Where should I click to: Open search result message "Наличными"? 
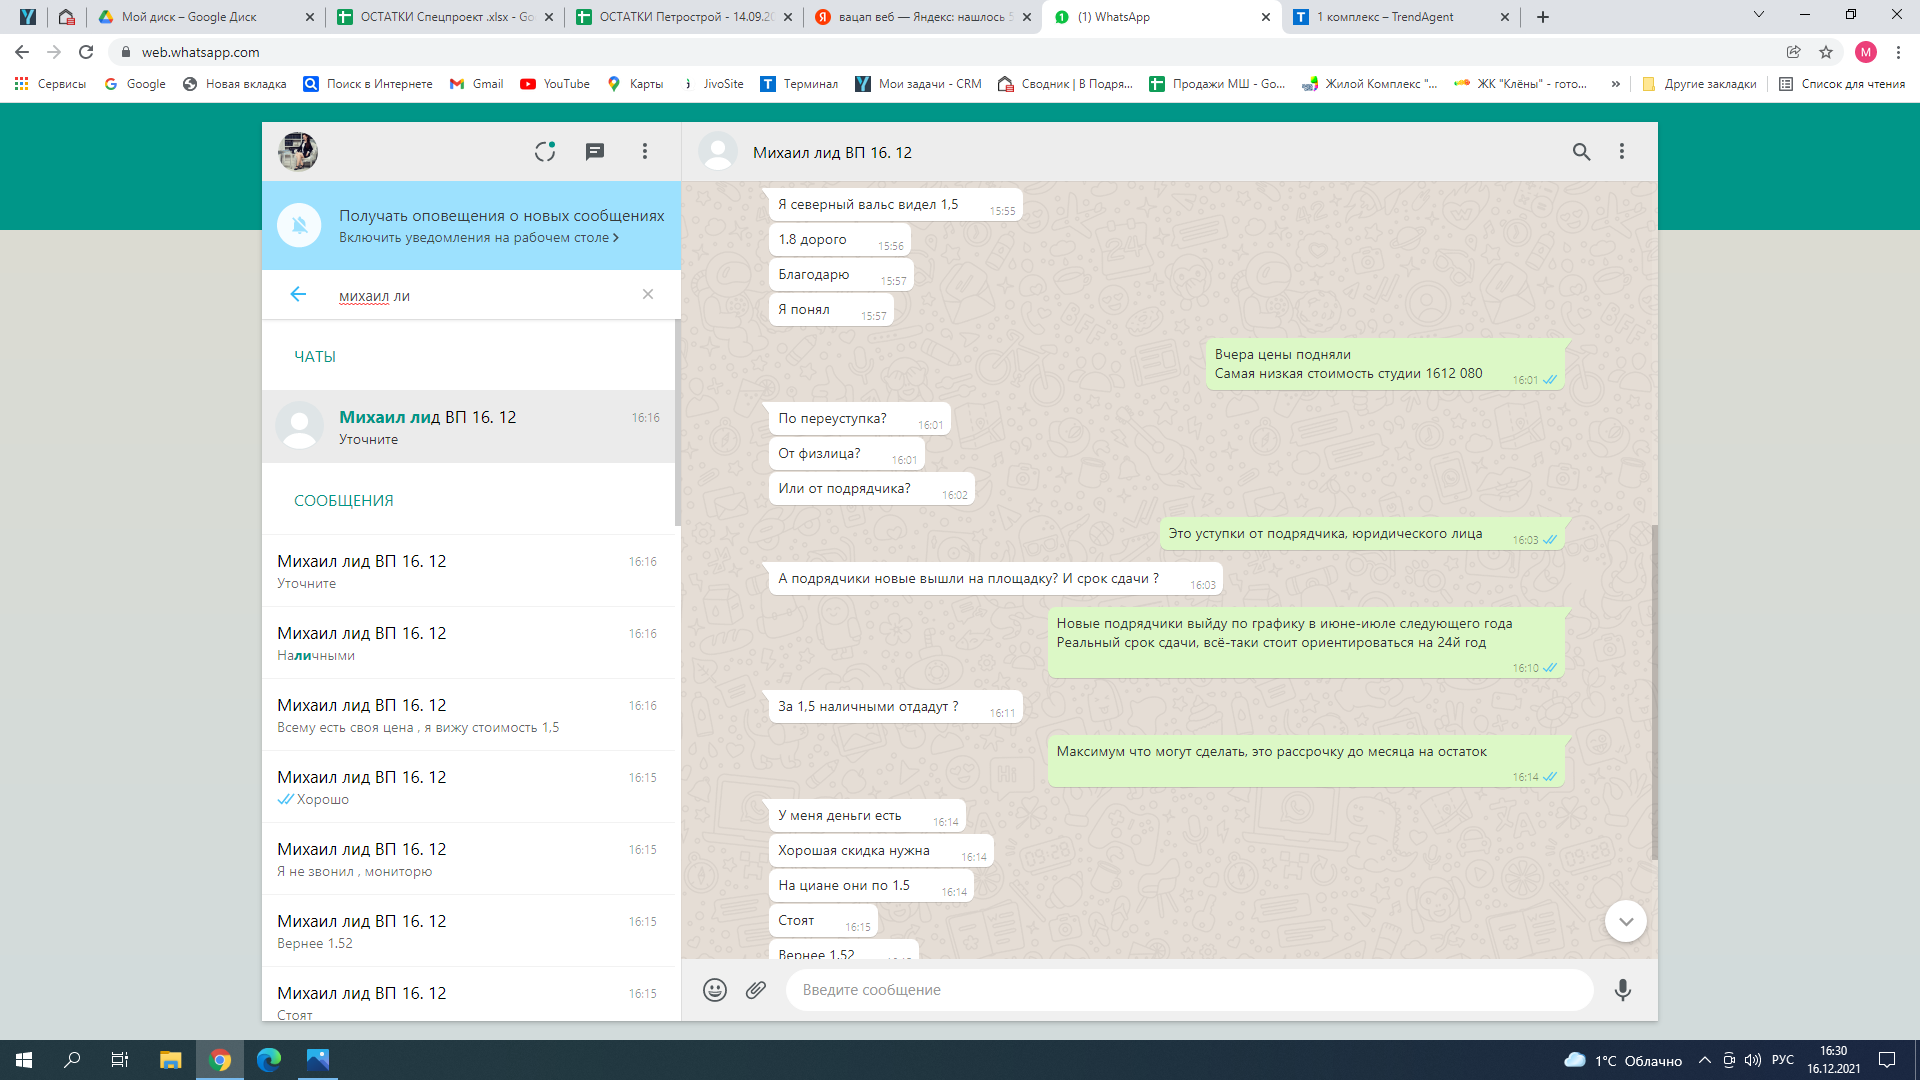468,643
